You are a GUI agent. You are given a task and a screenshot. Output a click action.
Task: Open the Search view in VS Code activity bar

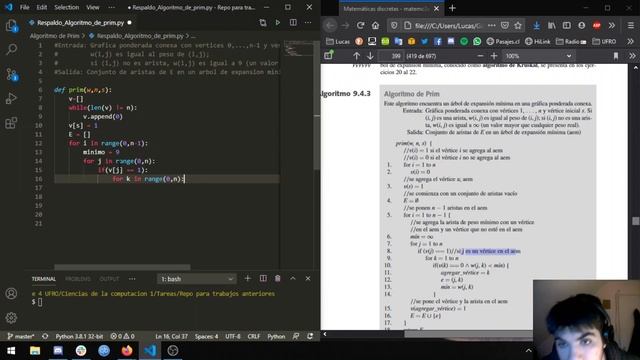click(11, 50)
